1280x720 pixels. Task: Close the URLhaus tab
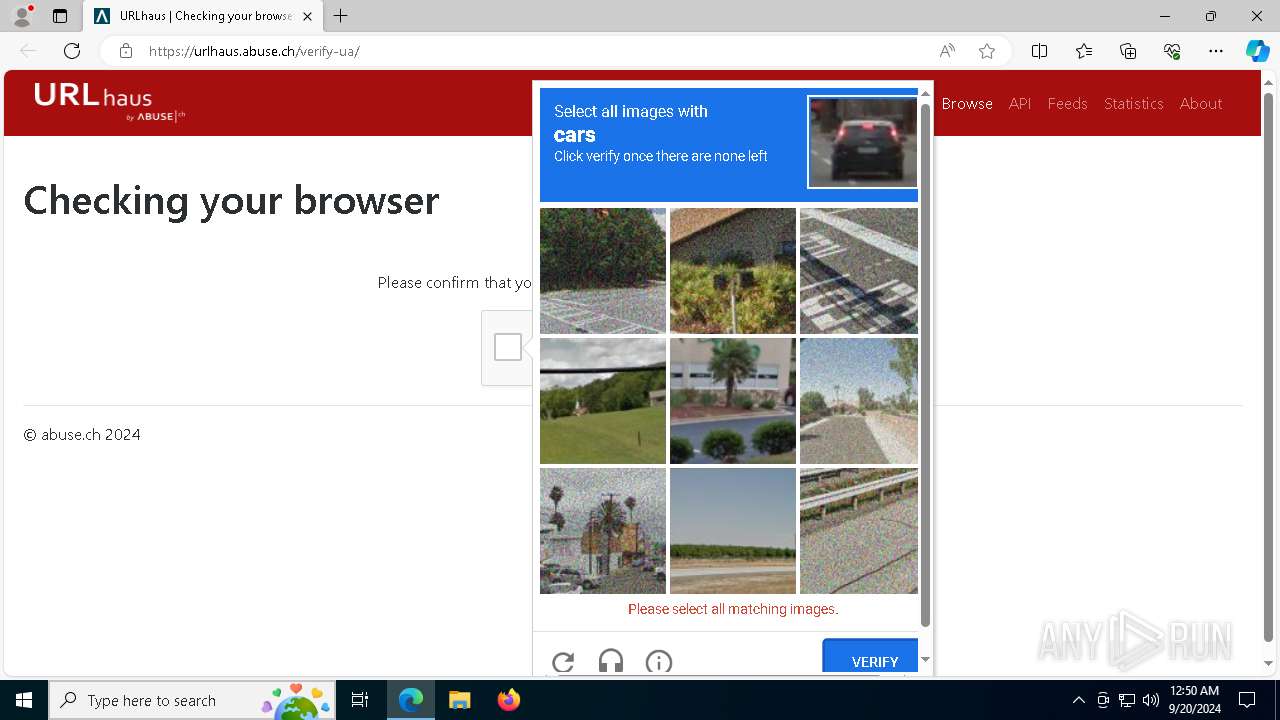(x=307, y=16)
